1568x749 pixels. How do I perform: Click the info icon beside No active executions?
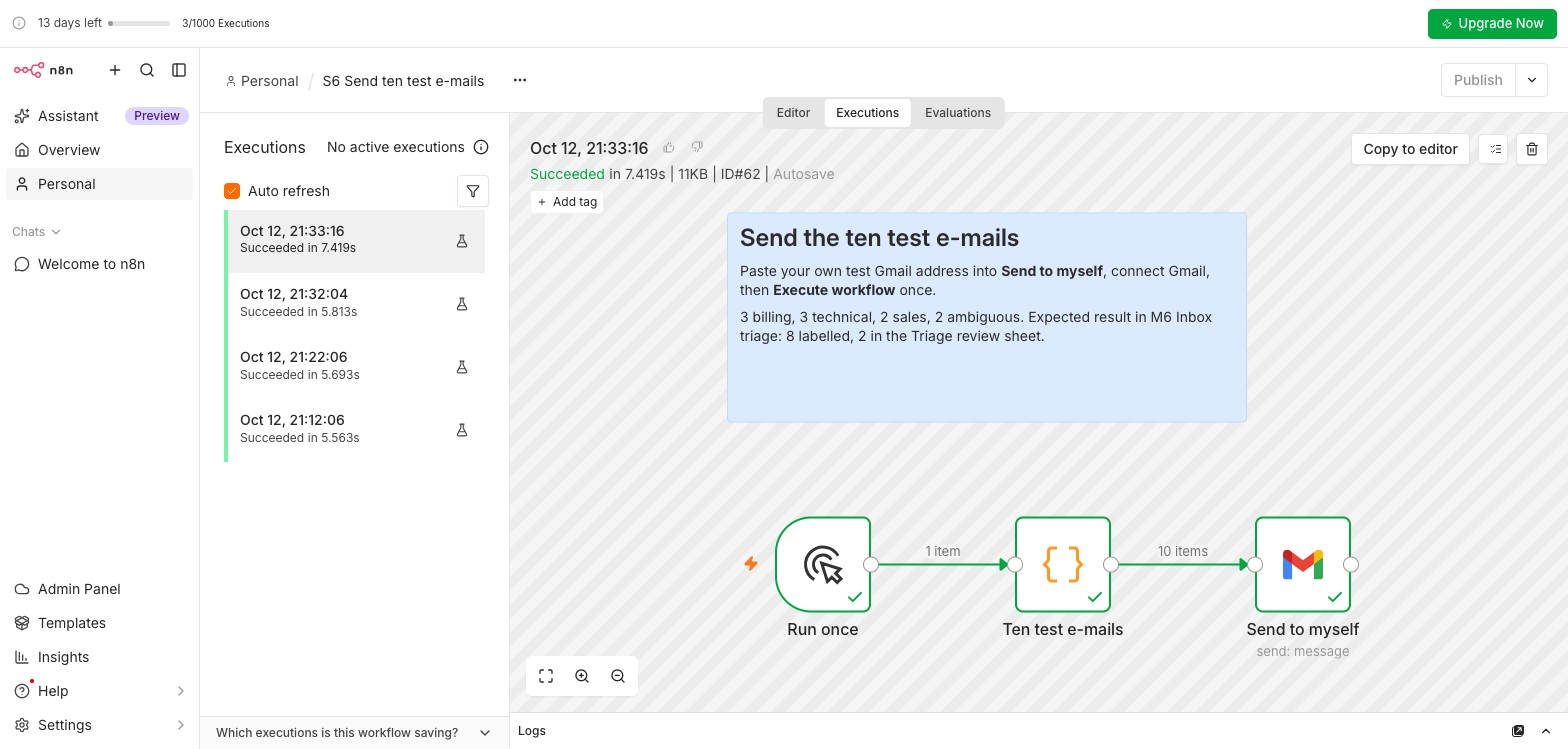tap(481, 147)
